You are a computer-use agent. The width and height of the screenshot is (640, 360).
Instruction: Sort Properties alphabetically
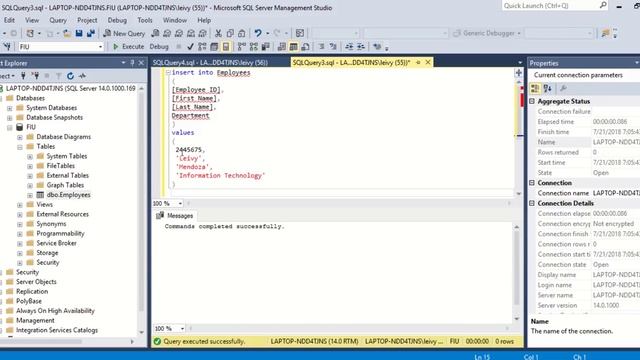click(547, 88)
